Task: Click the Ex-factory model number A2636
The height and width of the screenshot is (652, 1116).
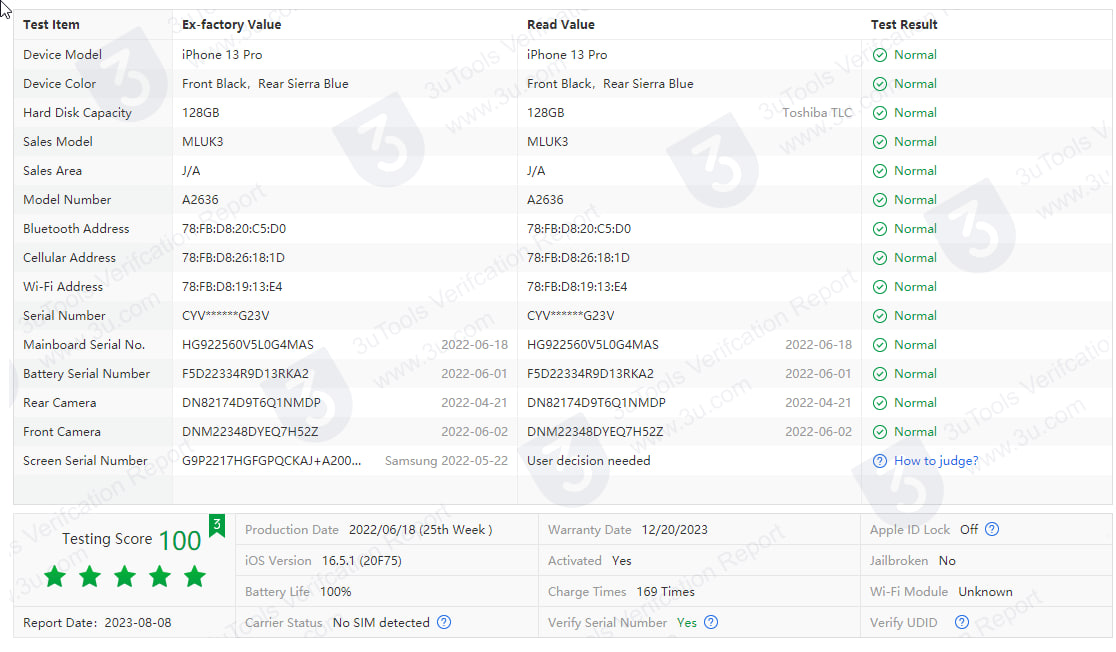Action: (x=200, y=200)
